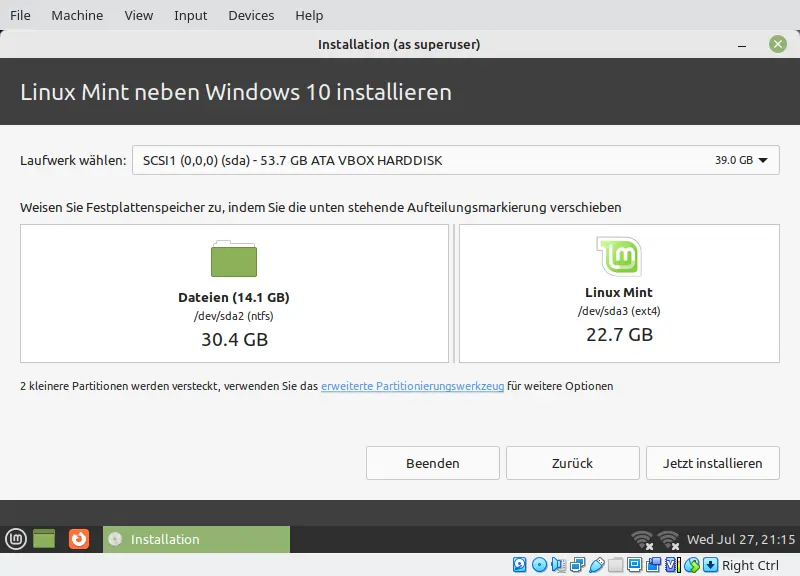
Task: Click the /dev/sda3 (ext4) label
Action: pos(619,311)
